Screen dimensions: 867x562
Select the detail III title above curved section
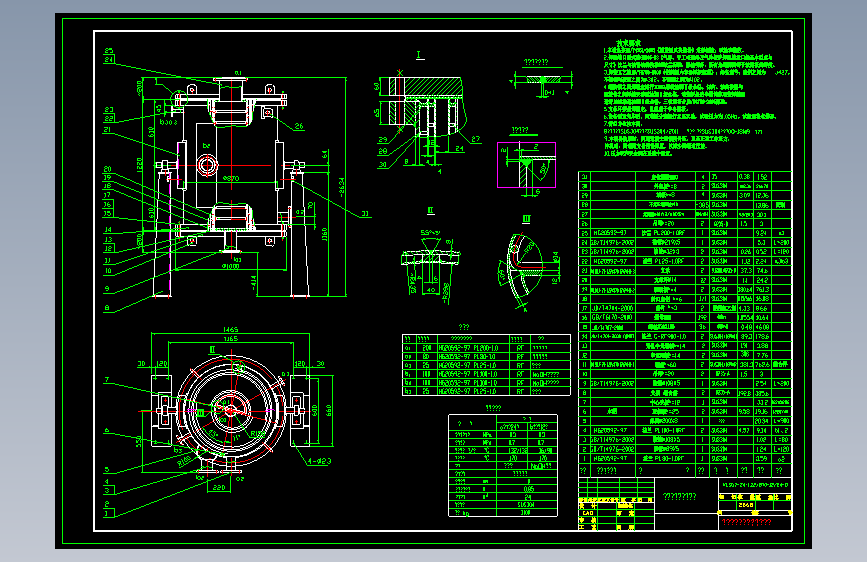click(526, 219)
